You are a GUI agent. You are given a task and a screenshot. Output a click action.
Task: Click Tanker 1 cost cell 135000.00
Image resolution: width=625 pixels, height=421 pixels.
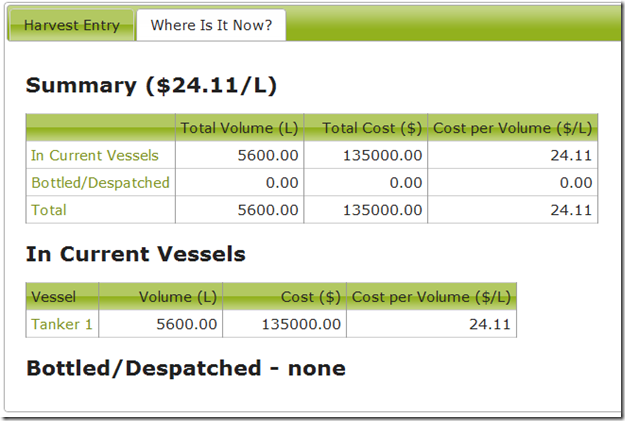[x=285, y=324]
